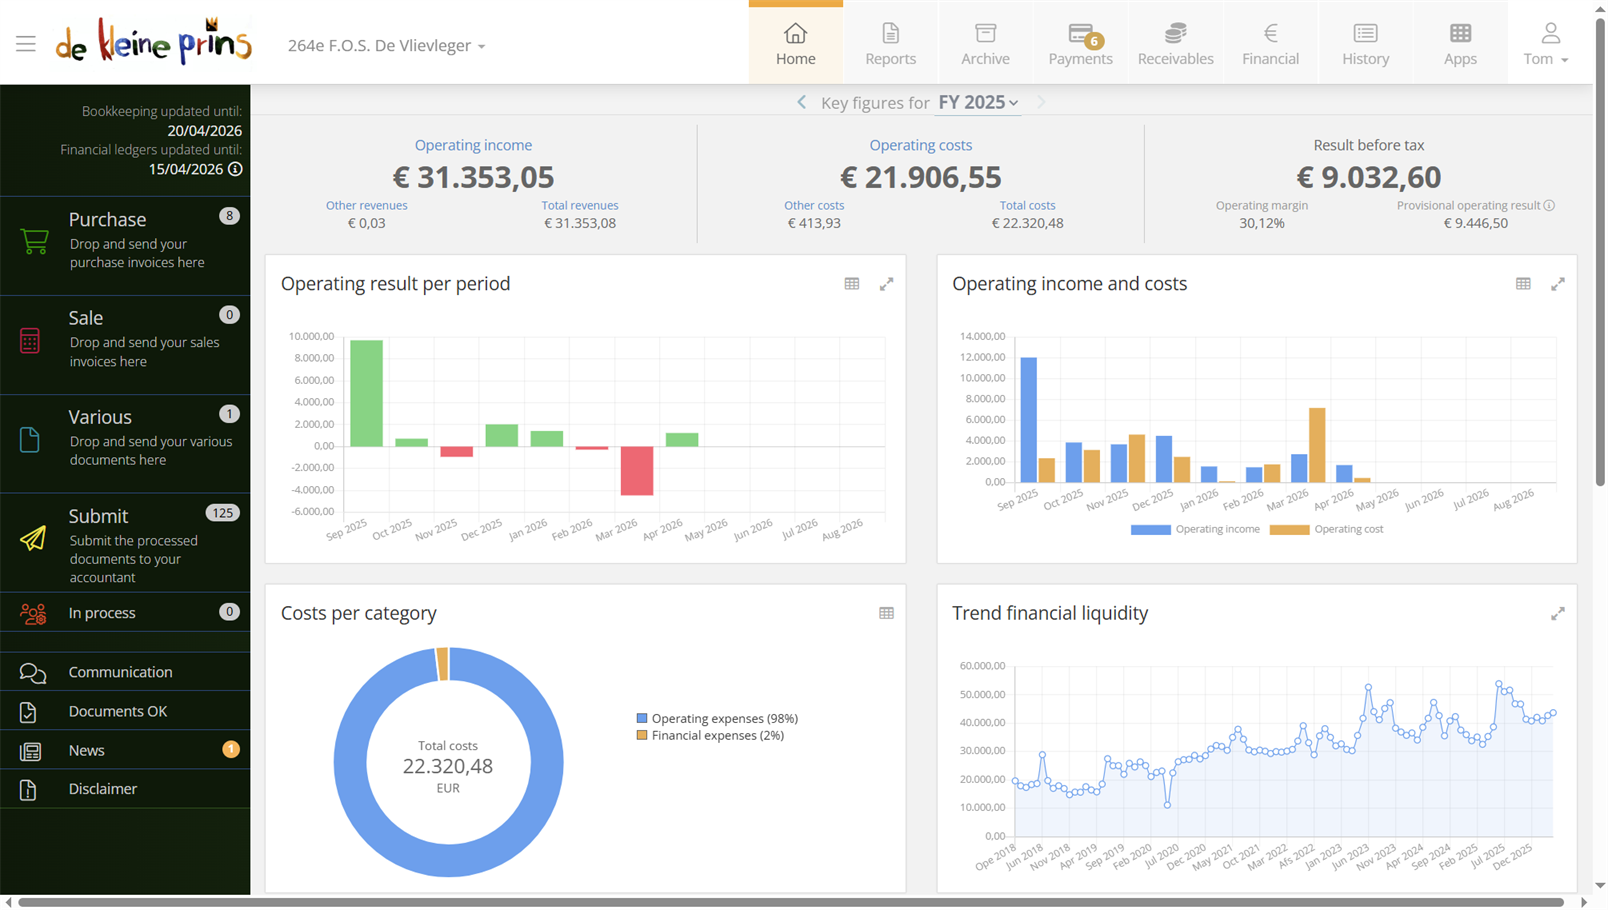Click the Purchase shopping cart icon
Screen dimensions: 1608x910
34,241
